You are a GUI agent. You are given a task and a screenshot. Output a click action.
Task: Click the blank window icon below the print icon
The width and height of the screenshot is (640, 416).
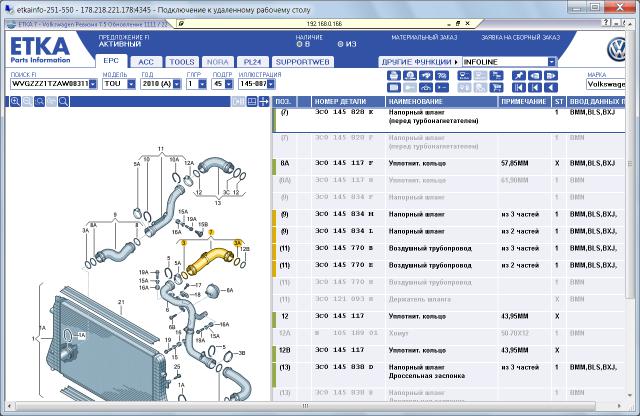[x=394, y=87]
